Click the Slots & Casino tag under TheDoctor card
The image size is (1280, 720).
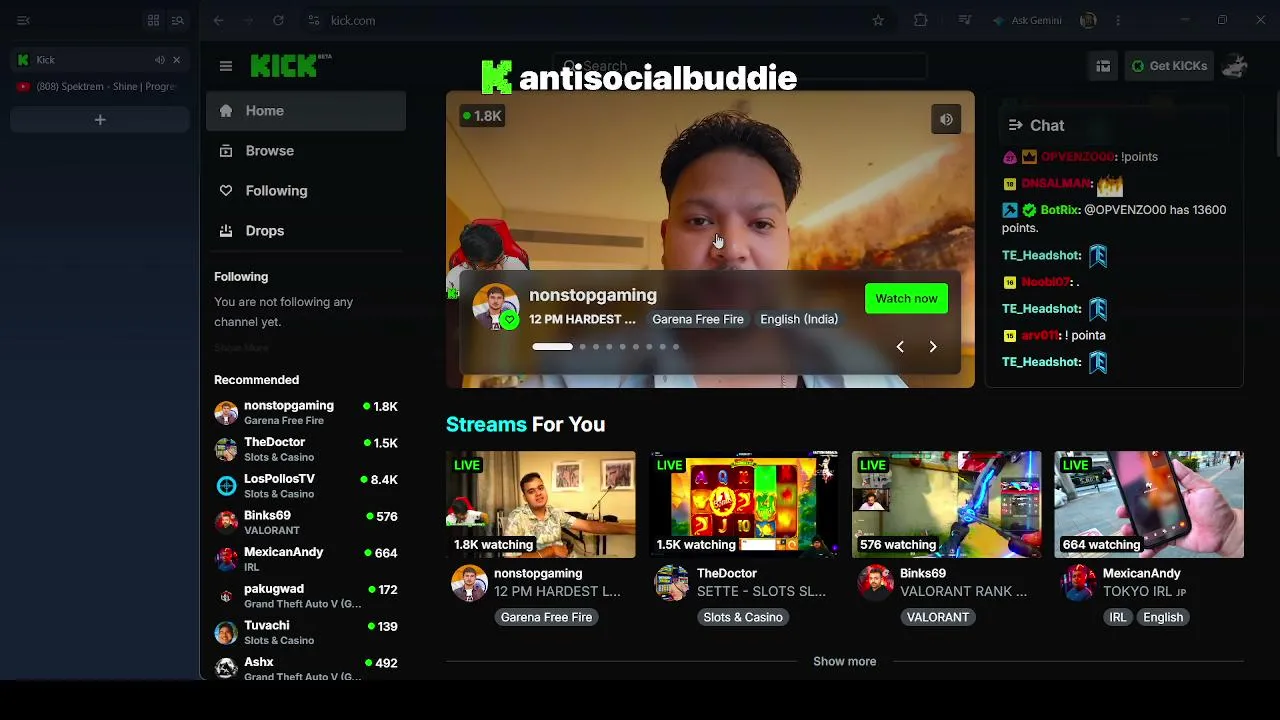coord(743,617)
